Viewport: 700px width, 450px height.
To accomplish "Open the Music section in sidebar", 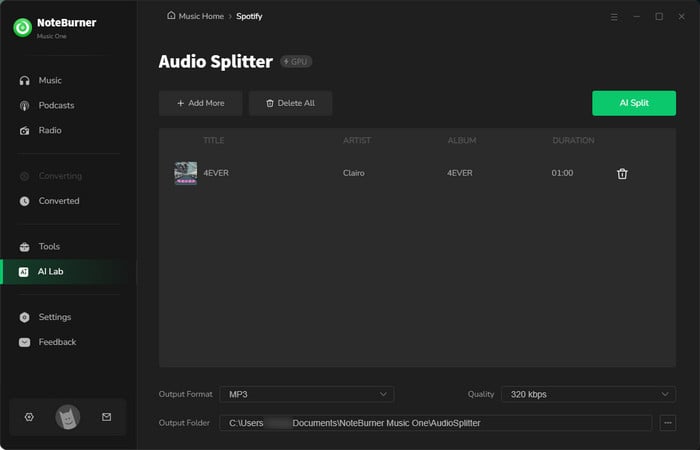I will click(49, 80).
